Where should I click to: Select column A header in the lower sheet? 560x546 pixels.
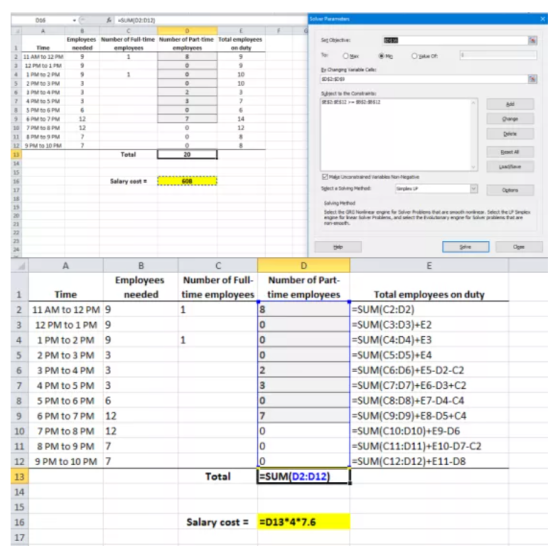(66, 266)
